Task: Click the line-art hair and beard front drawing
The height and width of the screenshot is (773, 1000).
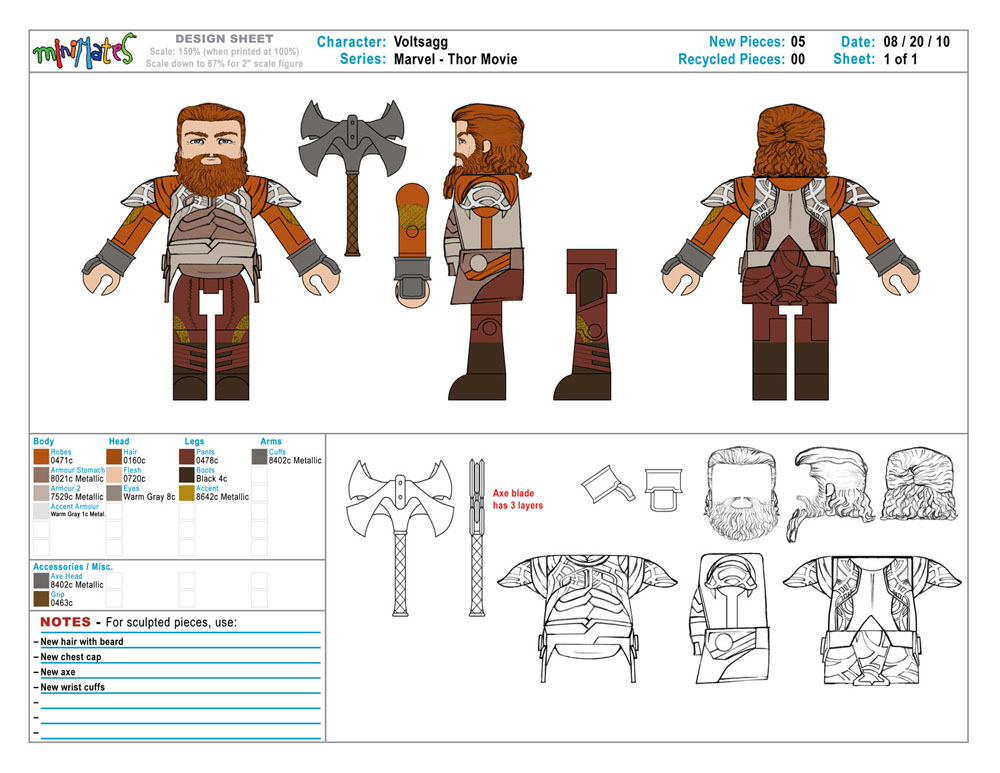Action: (x=742, y=493)
